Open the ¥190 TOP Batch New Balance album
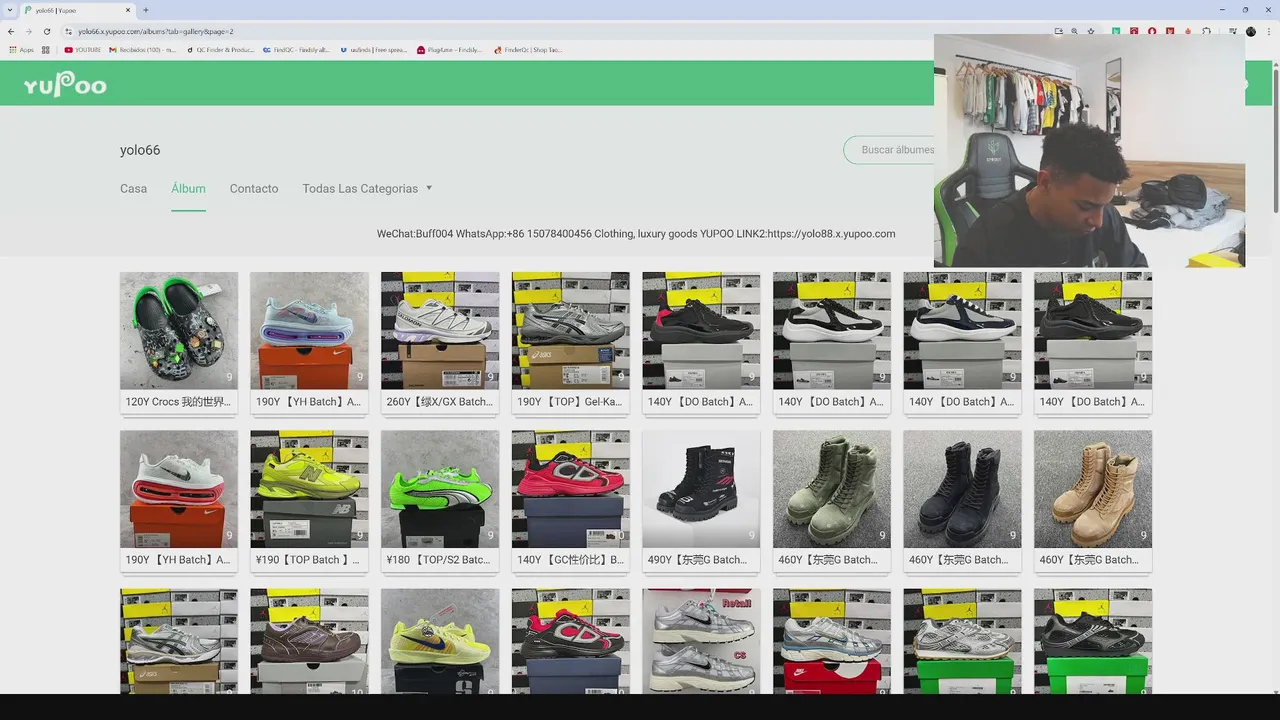 [x=309, y=489]
